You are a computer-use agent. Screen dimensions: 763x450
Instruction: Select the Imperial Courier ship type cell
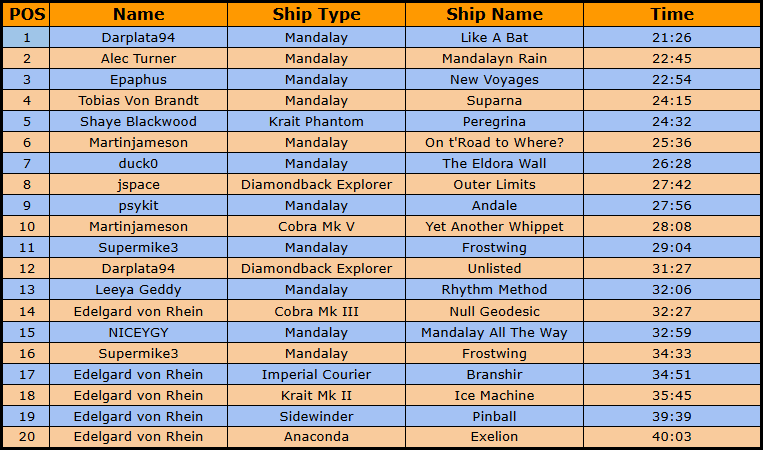click(316, 374)
